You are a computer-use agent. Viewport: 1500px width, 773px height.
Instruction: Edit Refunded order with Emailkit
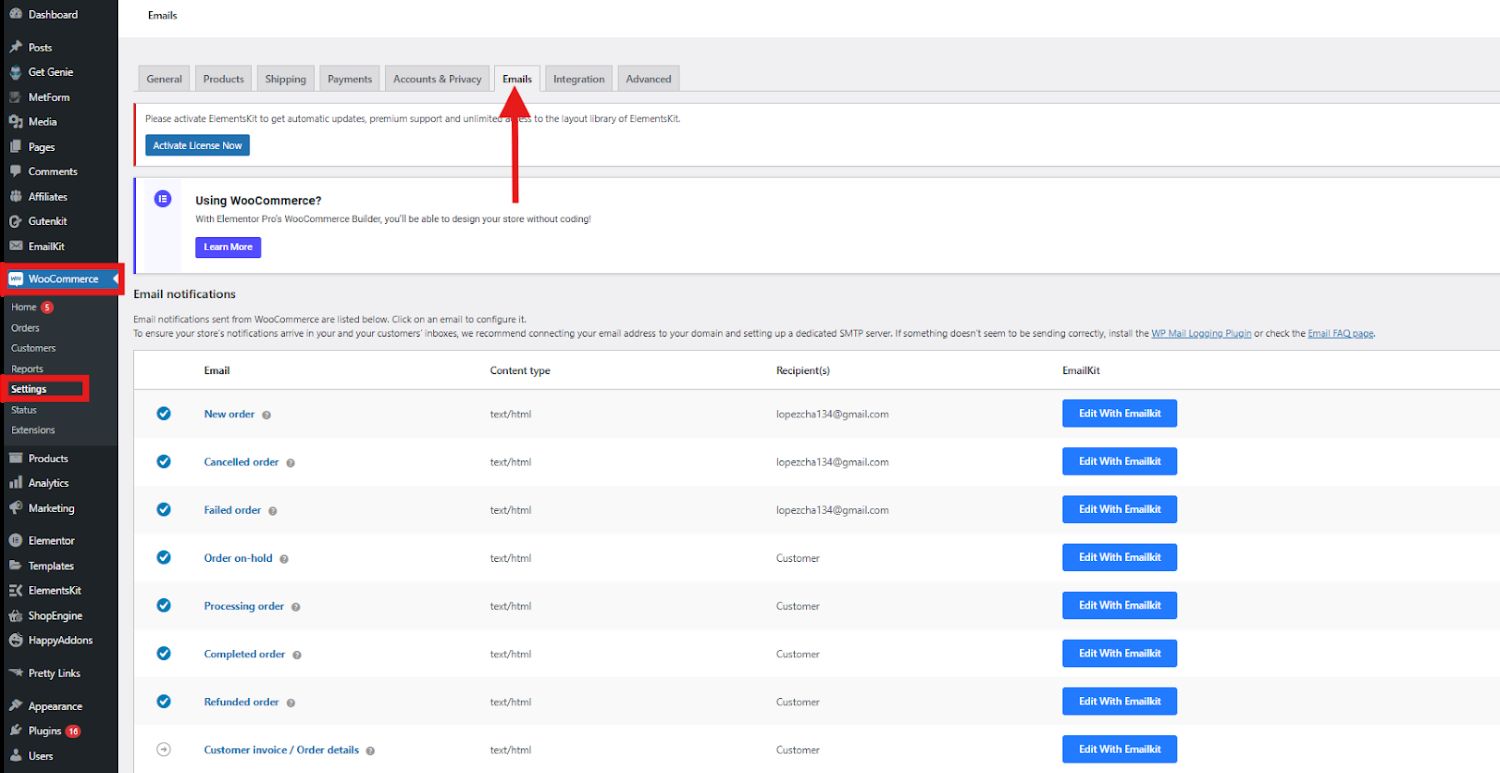tap(1119, 701)
